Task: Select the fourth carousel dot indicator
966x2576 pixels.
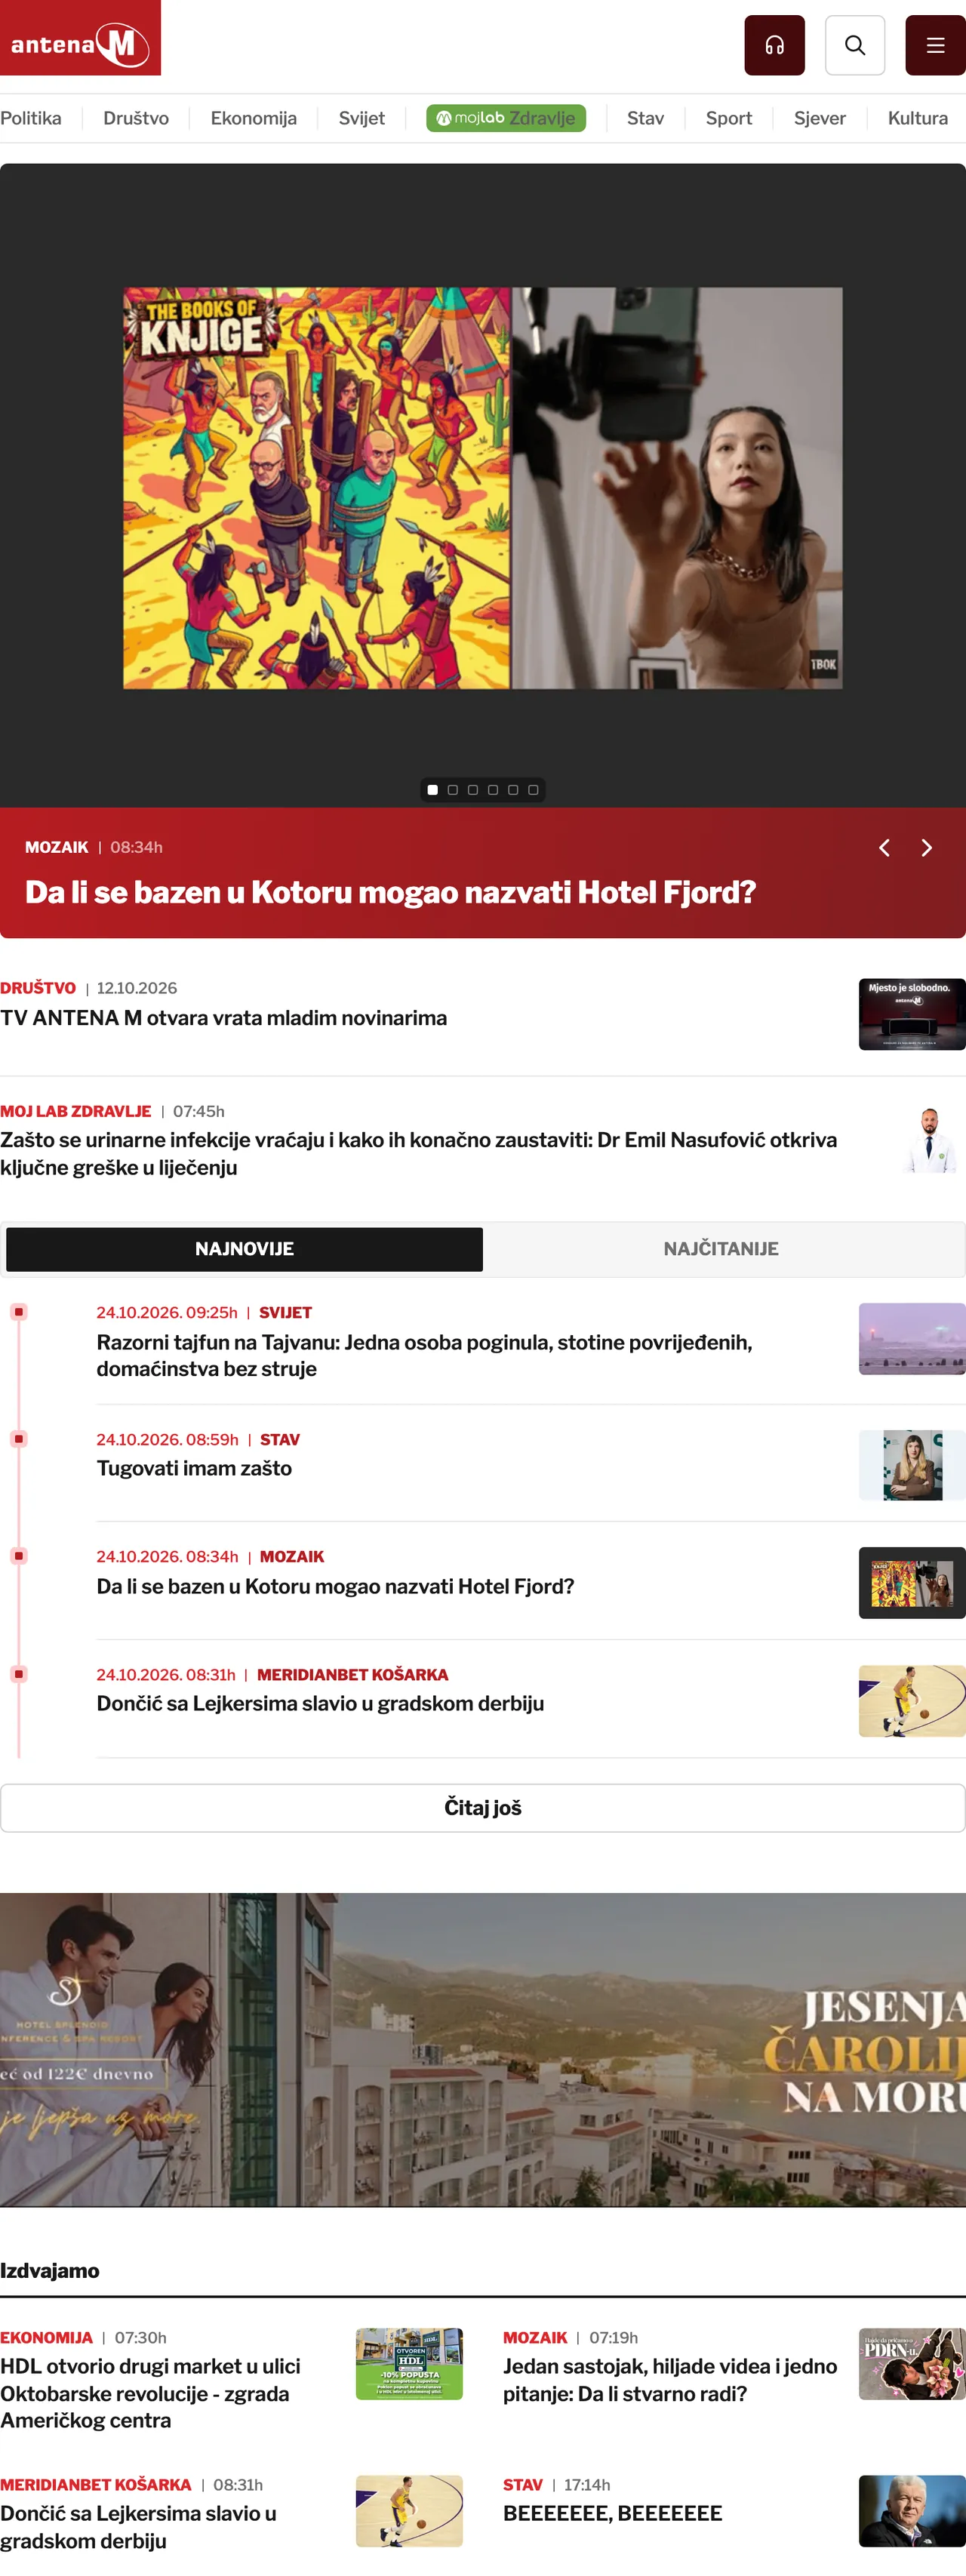Action: click(493, 790)
